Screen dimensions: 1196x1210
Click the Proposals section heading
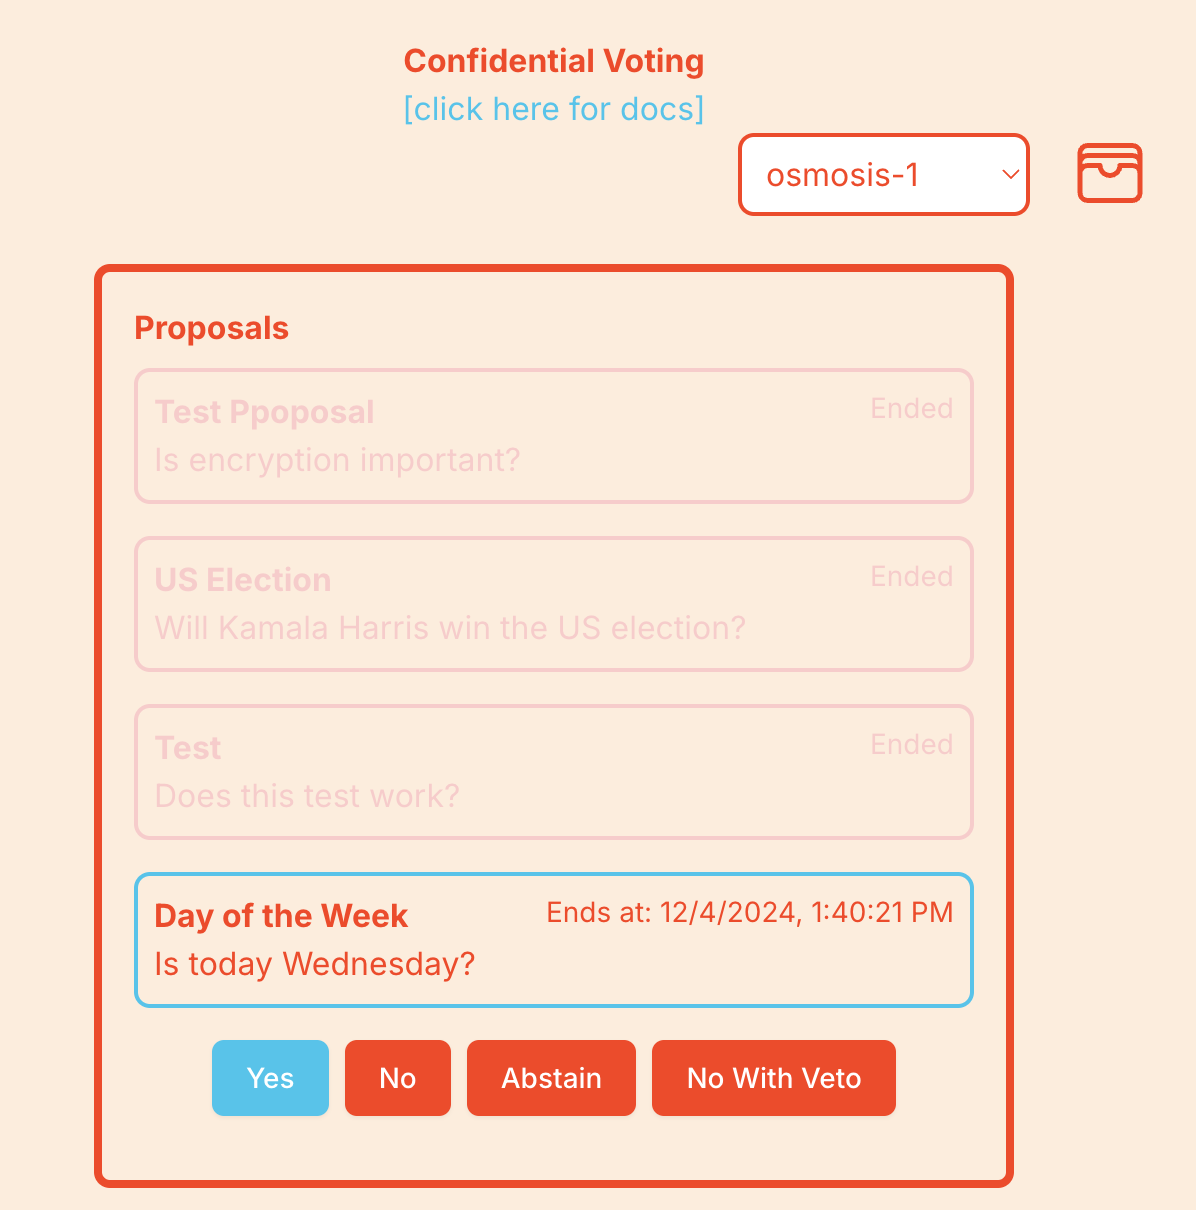[211, 328]
